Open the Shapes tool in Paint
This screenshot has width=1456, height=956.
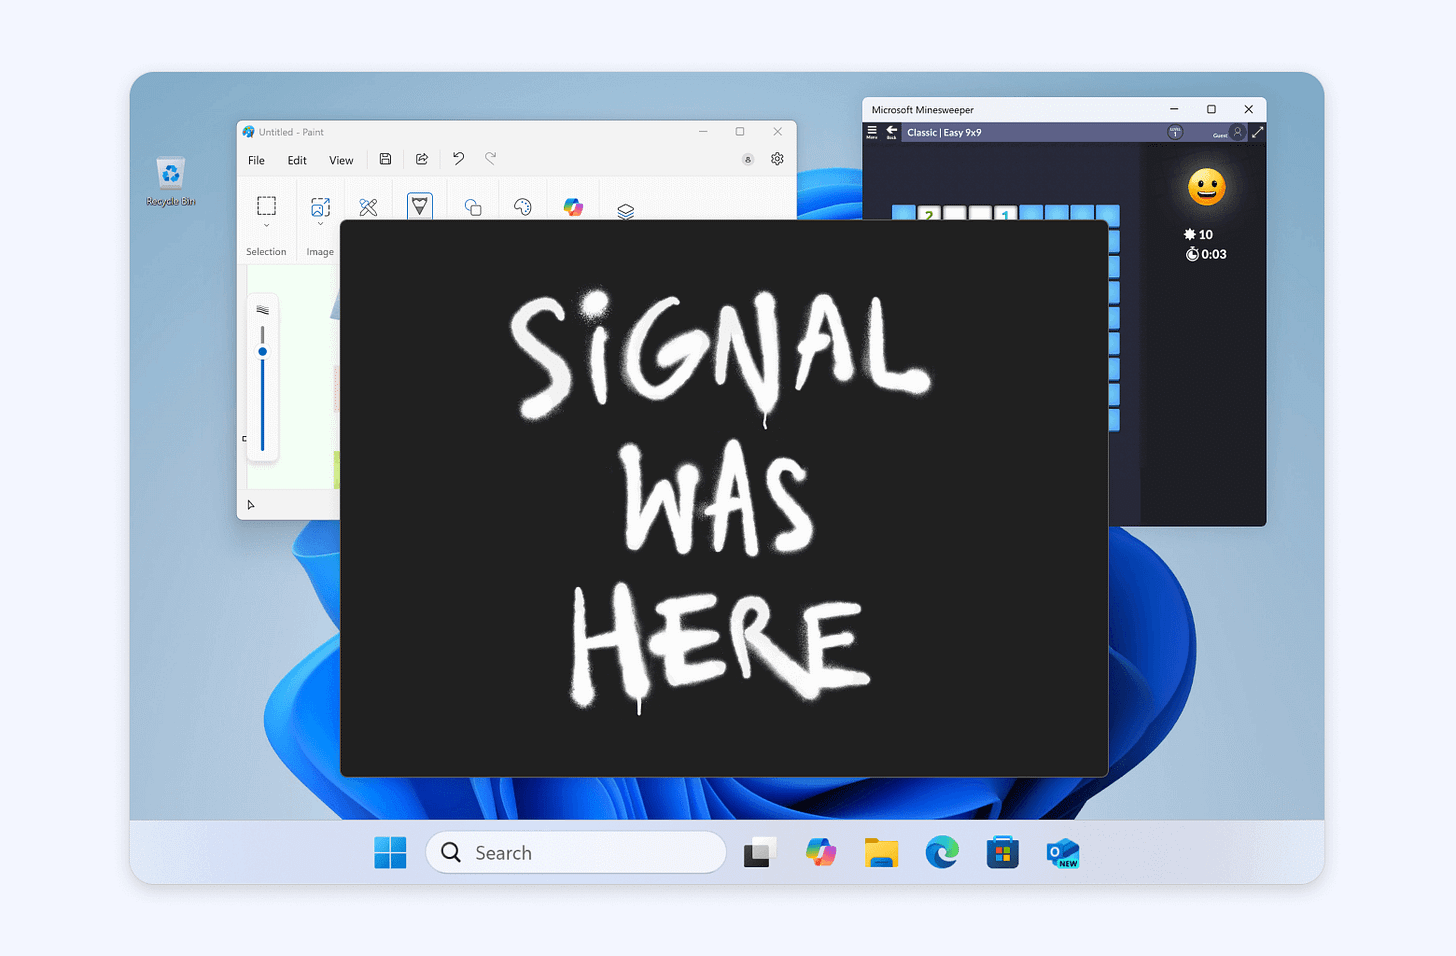(x=472, y=207)
